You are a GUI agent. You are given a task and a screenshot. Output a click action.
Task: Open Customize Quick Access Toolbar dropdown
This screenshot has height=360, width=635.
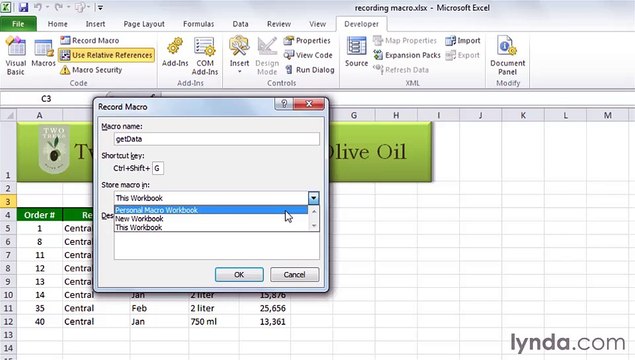point(100,7)
